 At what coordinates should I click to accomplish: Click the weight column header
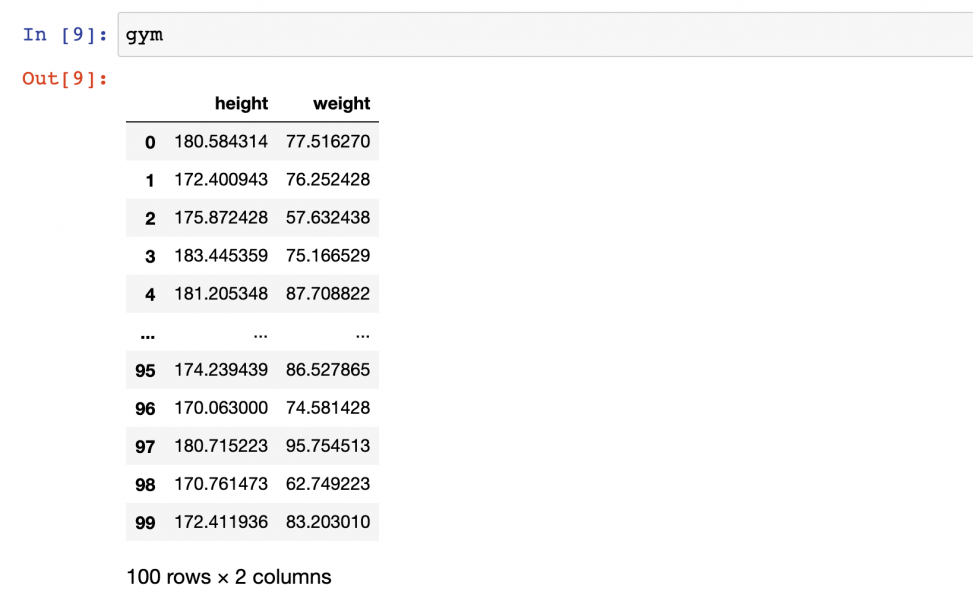(341, 103)
